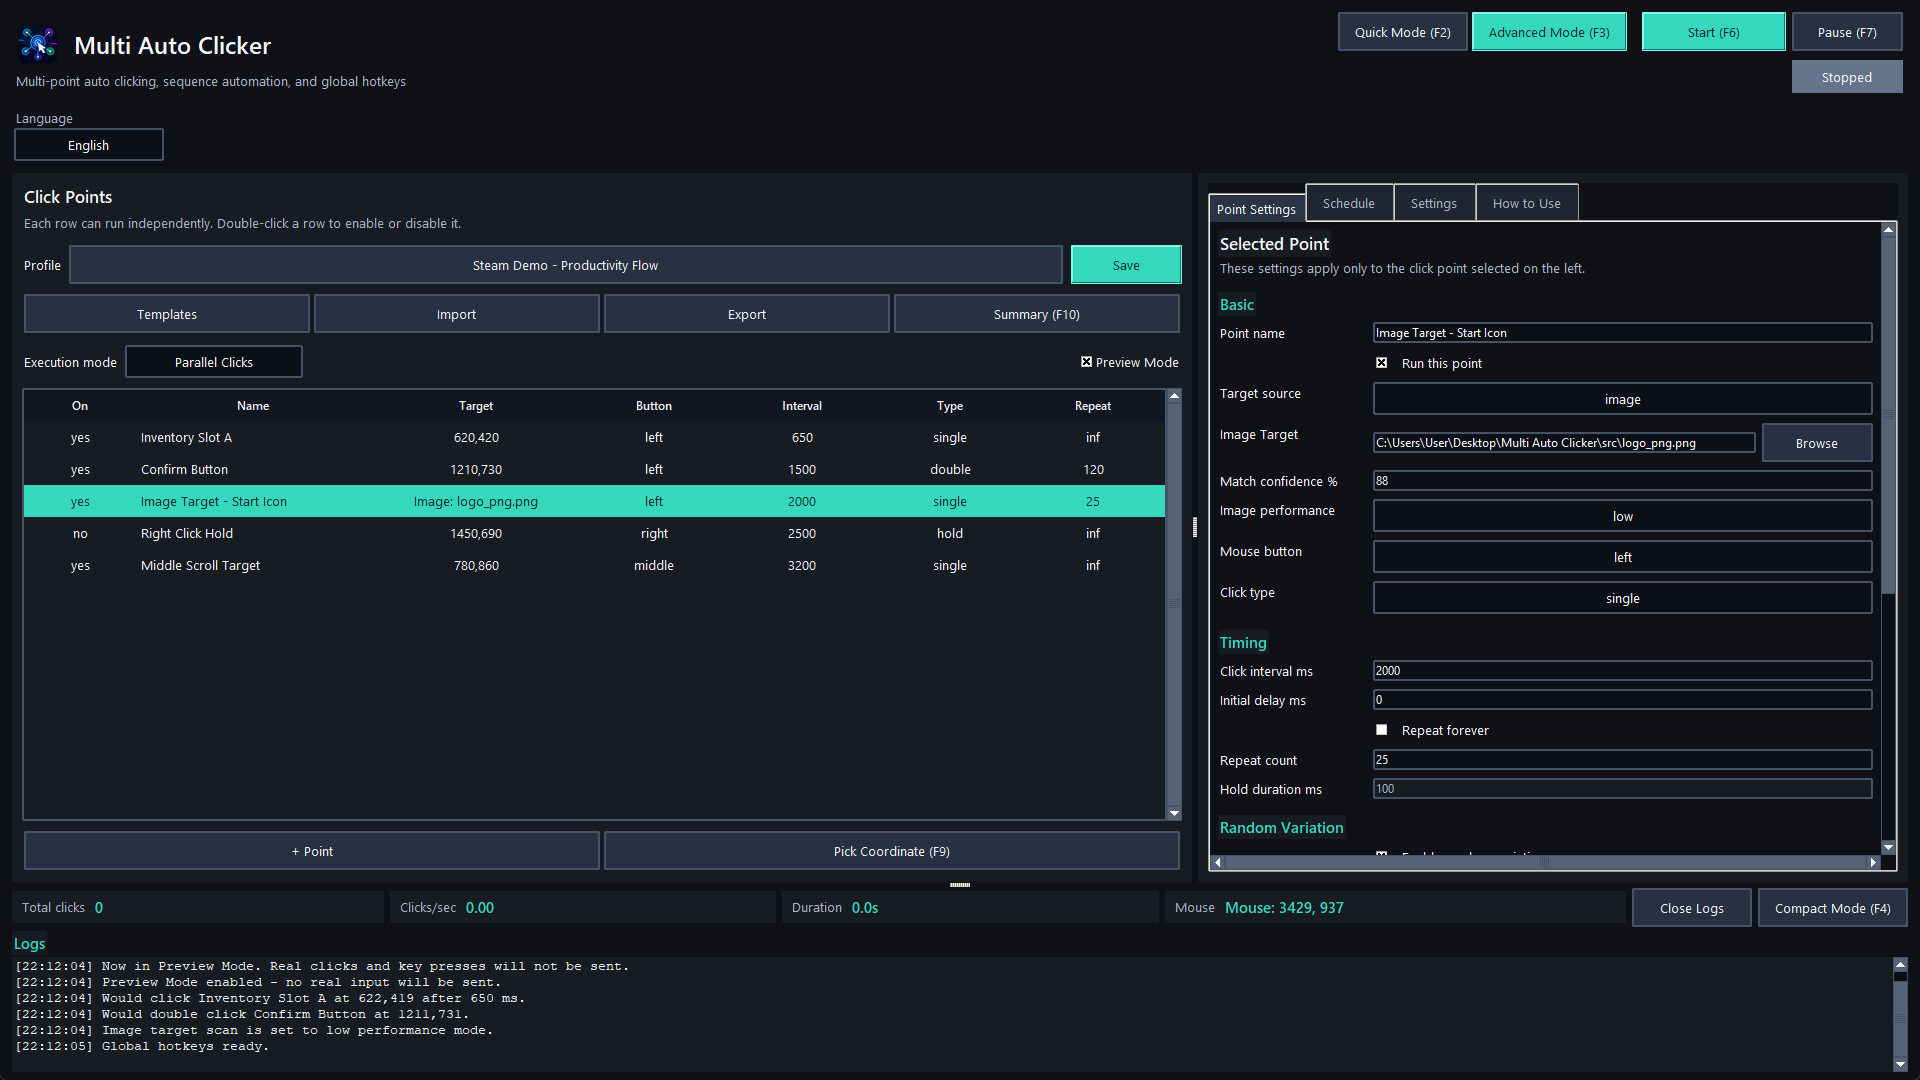Browse for an image target file
This screenshot has height=1080, width=1920.
pyautogui.click(x=1816, y=443)
